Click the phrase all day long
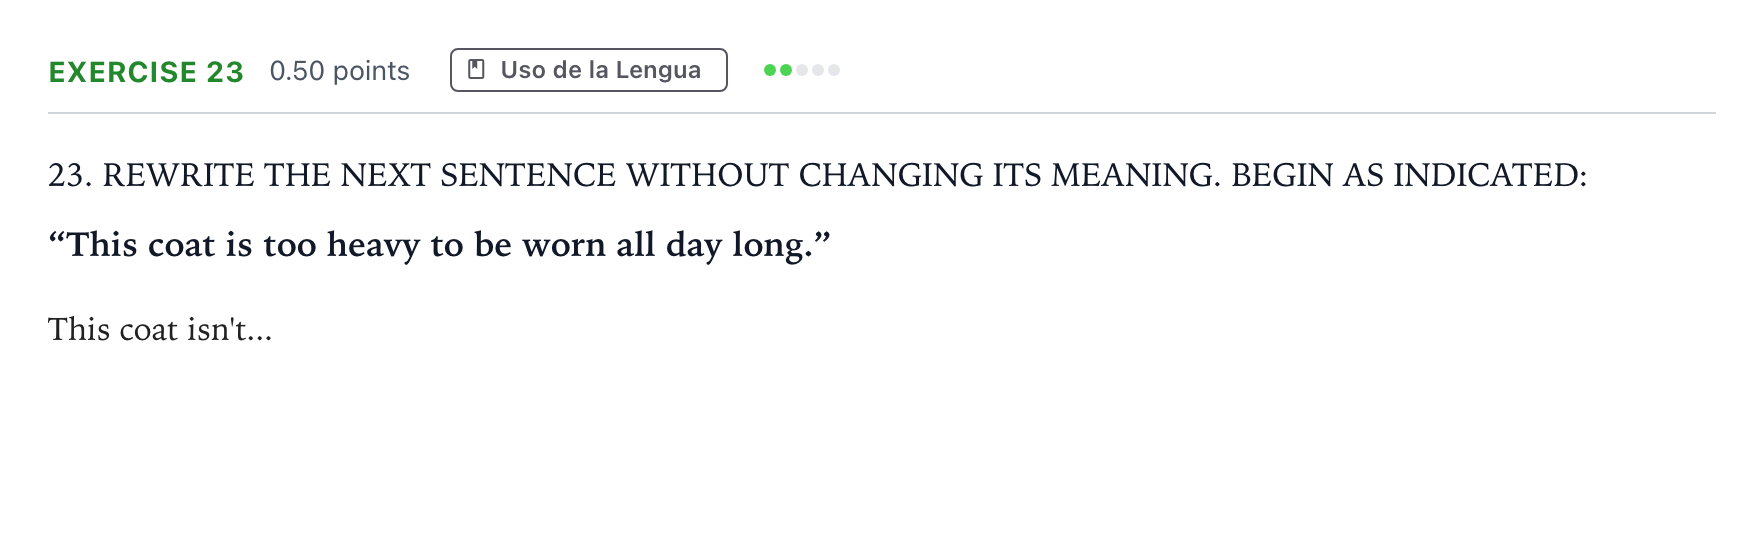1764x540 pixels. tap(713, 246)
